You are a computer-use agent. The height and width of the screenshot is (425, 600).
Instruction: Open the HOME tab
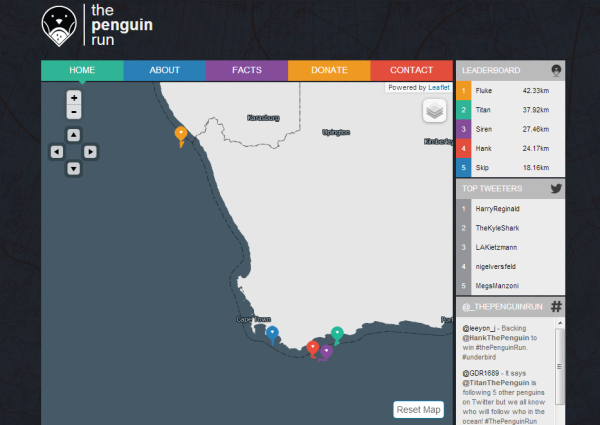pyautogui.click(x=82, y=70)
